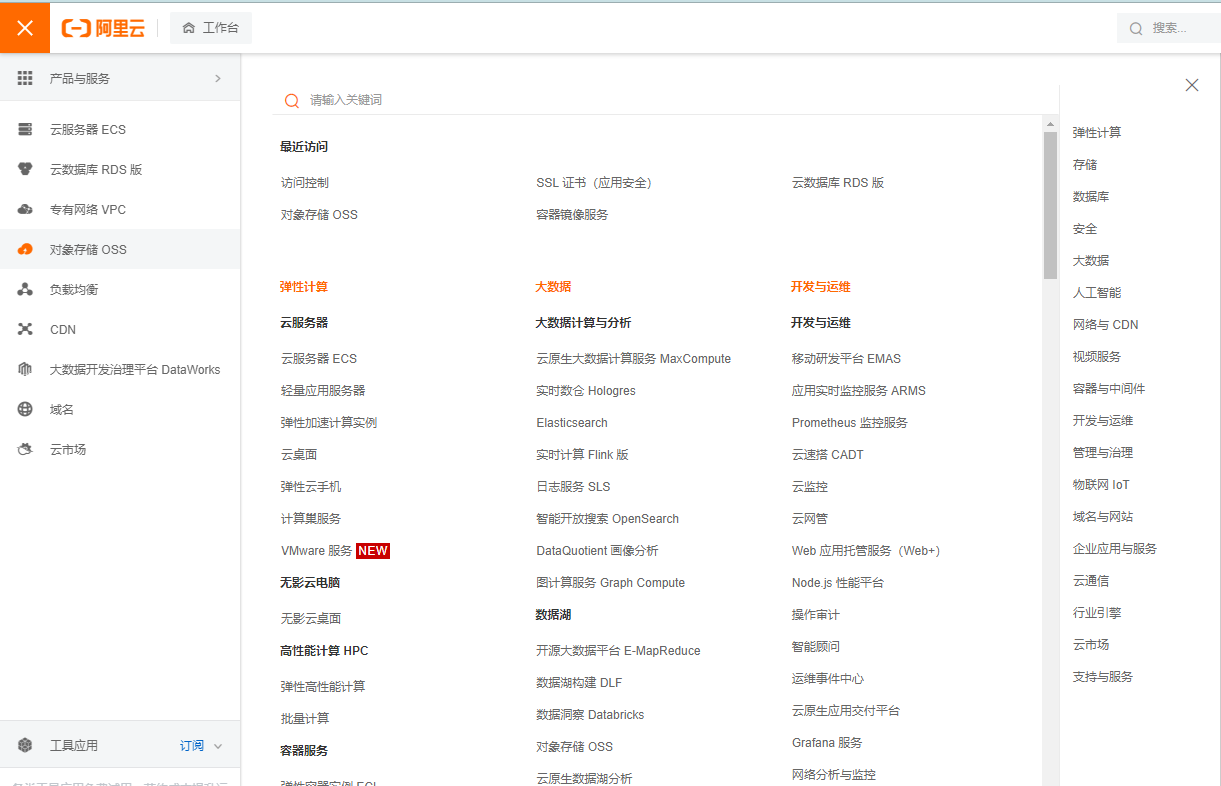Image resolution: width=1221 pixels, height=786 pixels.
Task: Open 数据洞察 Databricks link
Action: [590, 714]
